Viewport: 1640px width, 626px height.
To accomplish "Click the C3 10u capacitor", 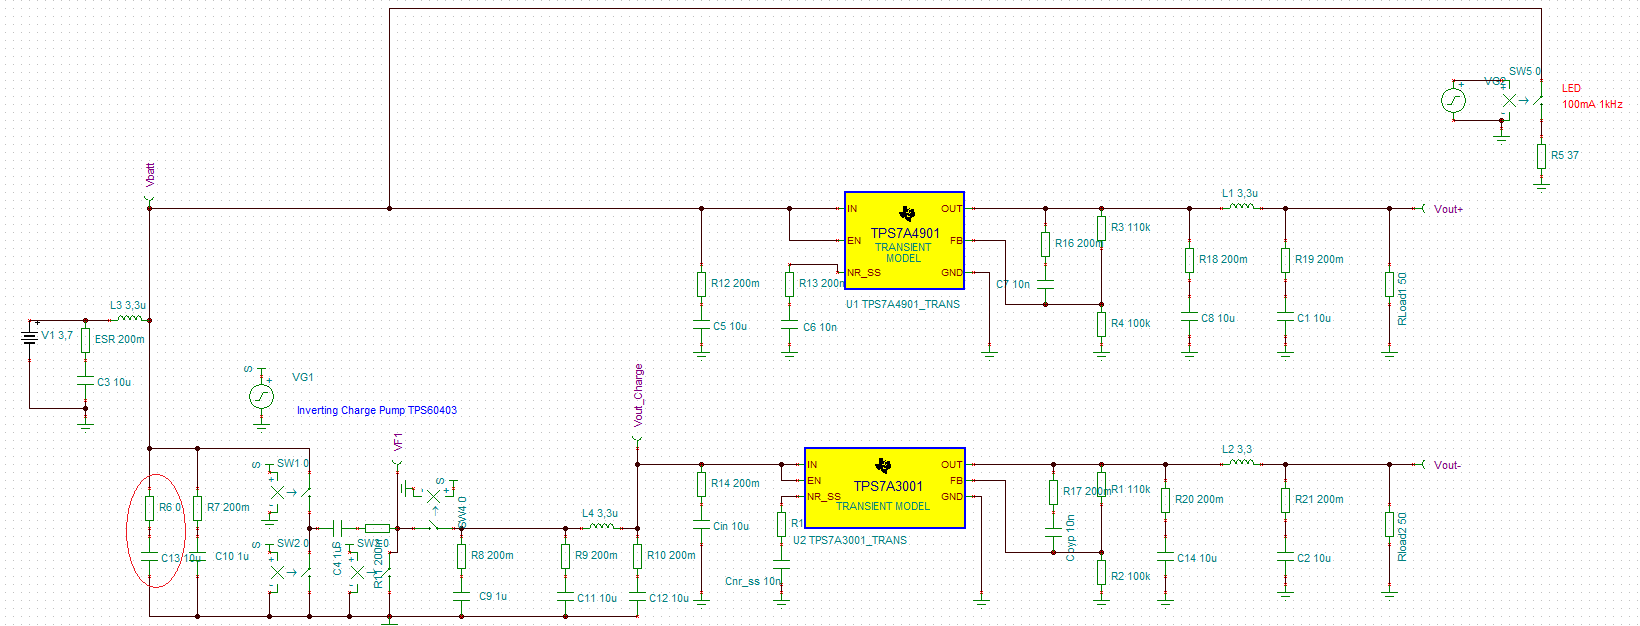I will [86, 381].
